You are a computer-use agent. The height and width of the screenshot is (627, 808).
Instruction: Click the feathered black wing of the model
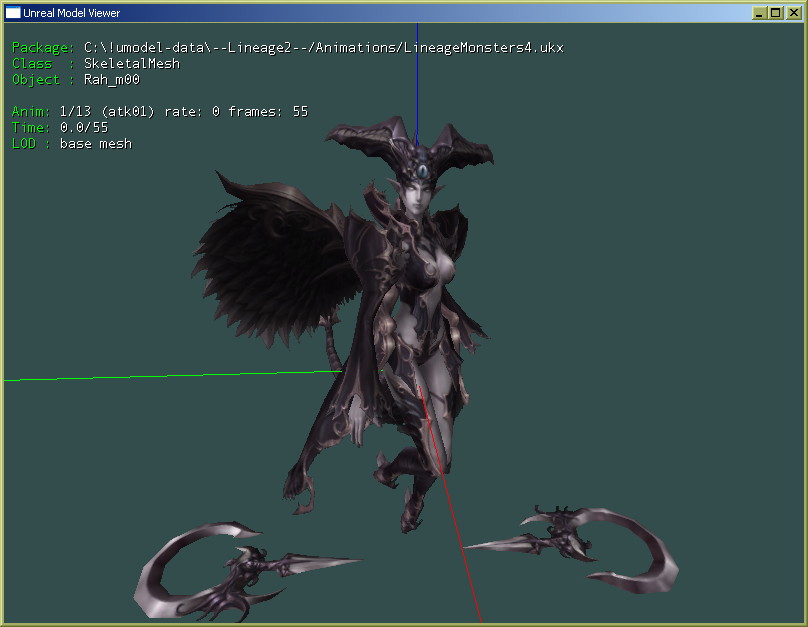276,263
